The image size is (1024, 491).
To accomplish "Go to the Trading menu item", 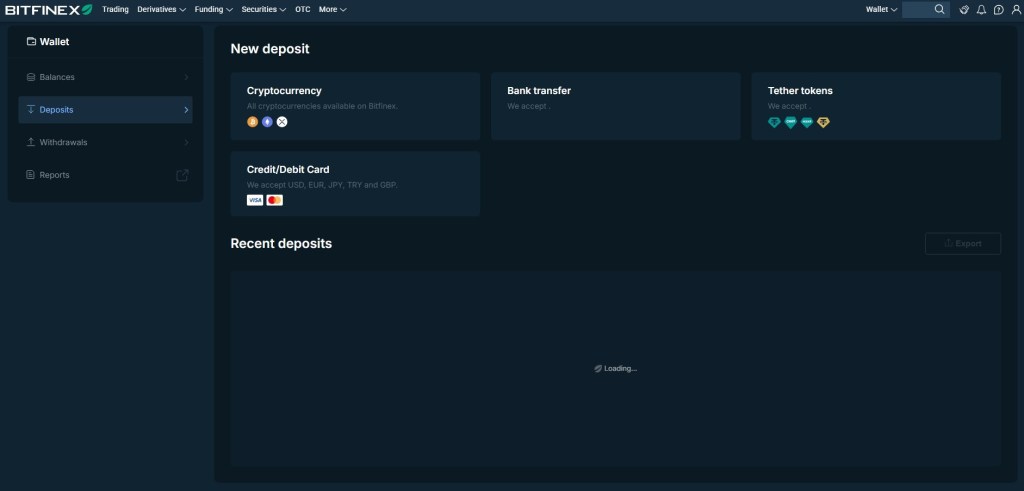I will pos(116,10).
